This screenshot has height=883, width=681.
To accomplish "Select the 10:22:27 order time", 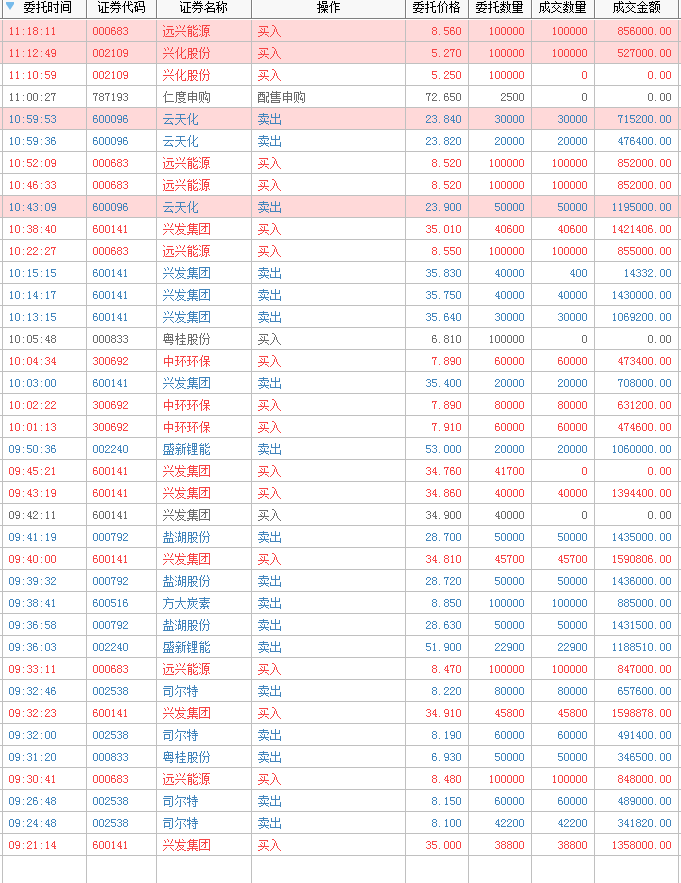I will [x=32, y=251].
